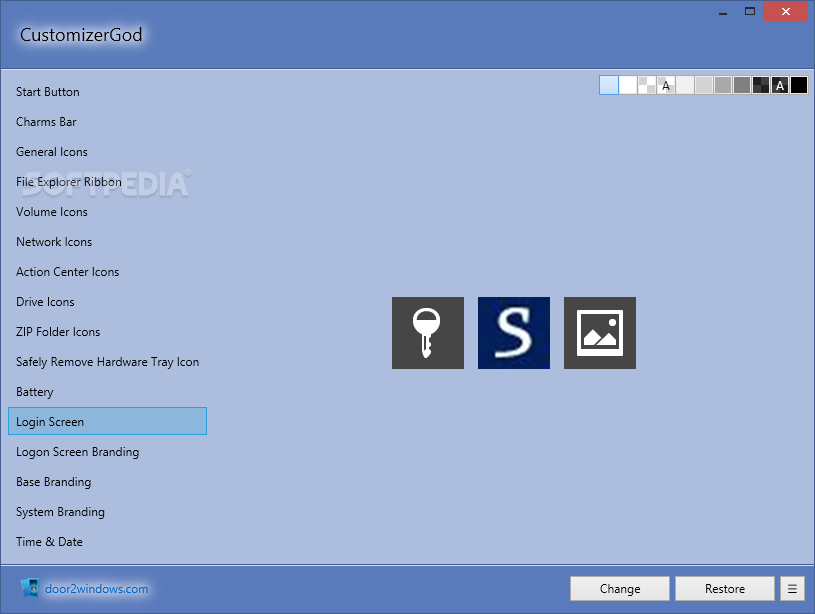Go to General Icons section

click(108, 152)
